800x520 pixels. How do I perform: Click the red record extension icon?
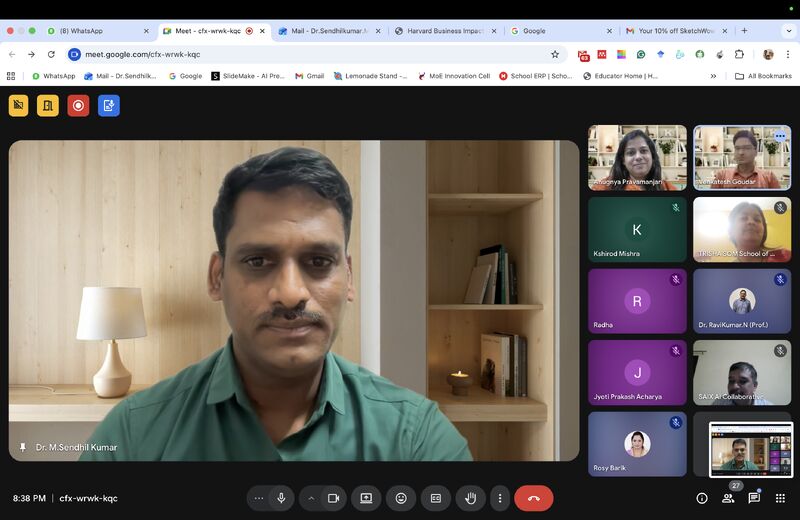pyautogui.click(x=78, y=105)
